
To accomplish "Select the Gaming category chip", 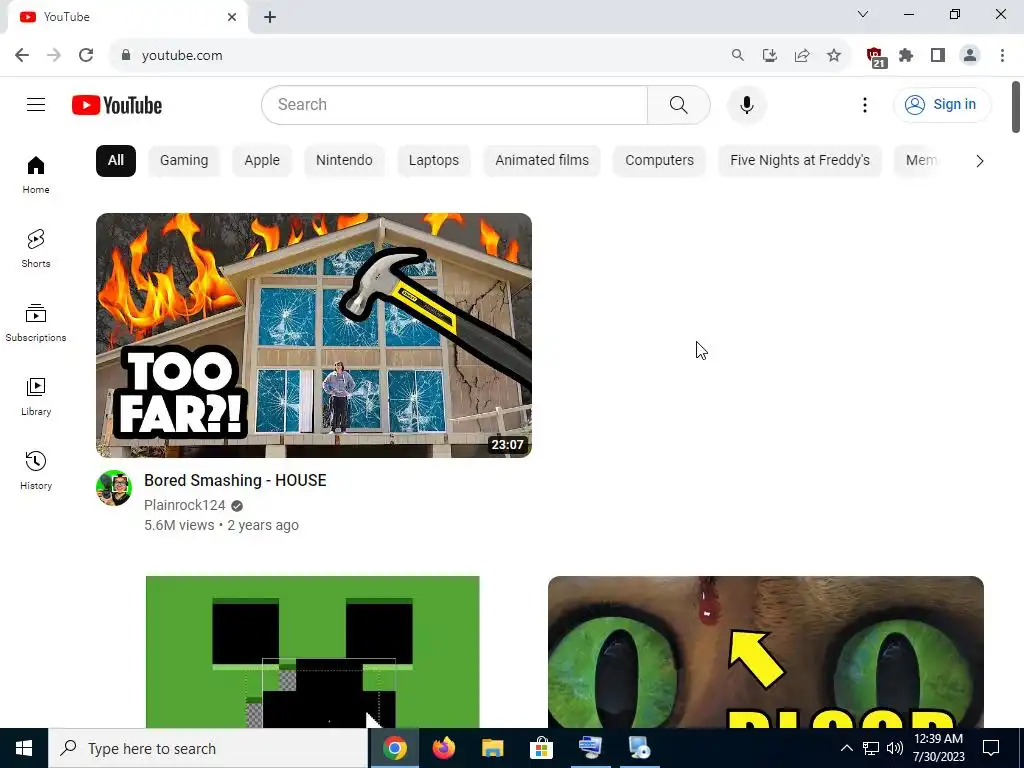I will click(184, 161).
